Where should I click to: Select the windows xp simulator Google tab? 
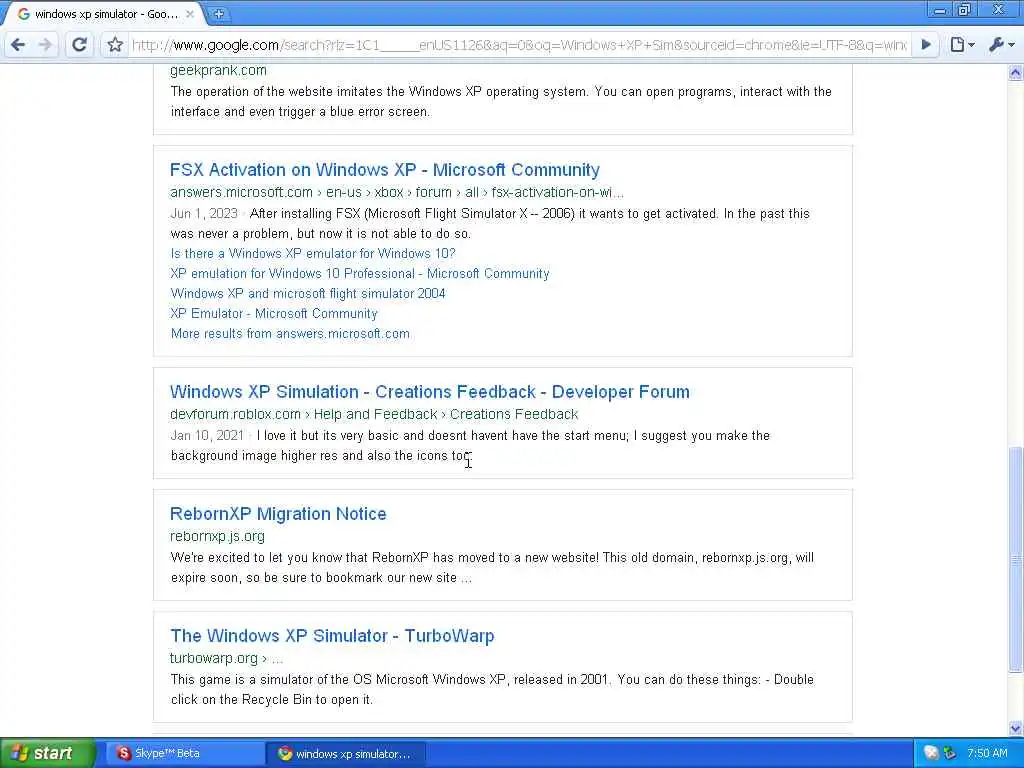click(x=104, y=14)
